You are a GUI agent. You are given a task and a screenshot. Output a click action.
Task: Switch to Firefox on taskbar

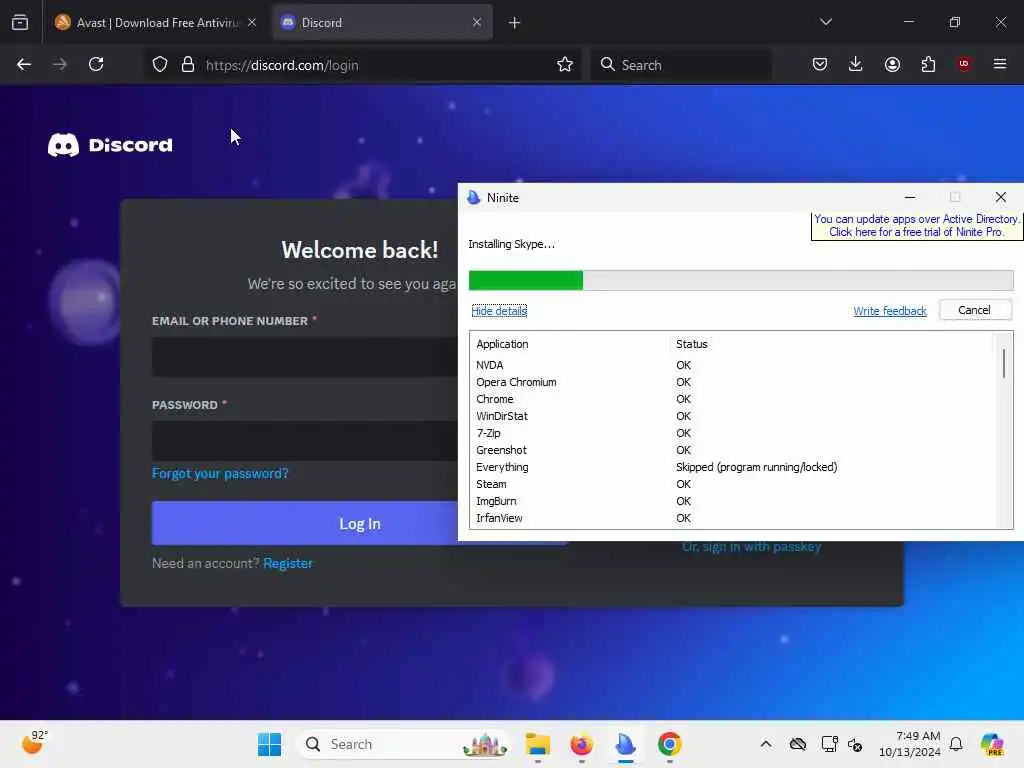click(581, 744)
